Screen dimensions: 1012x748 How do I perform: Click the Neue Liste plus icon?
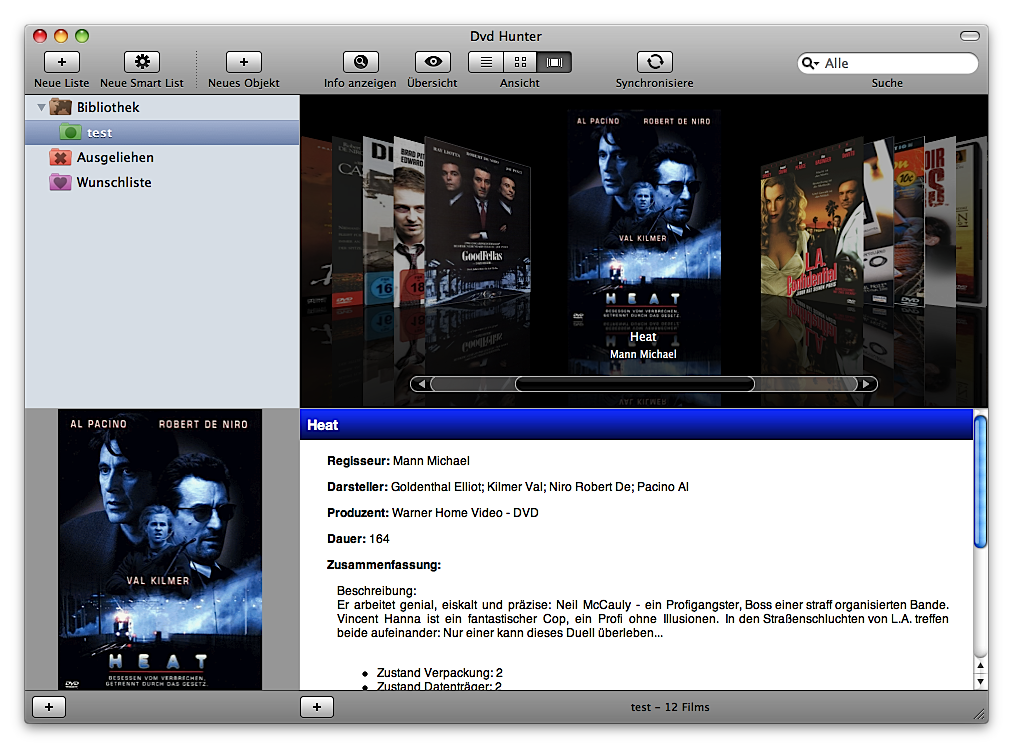tap(62, 62)
